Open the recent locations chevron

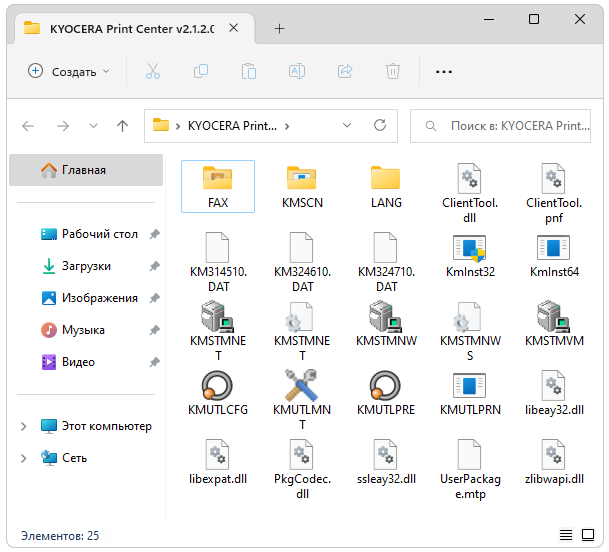(x=93, y=126)
